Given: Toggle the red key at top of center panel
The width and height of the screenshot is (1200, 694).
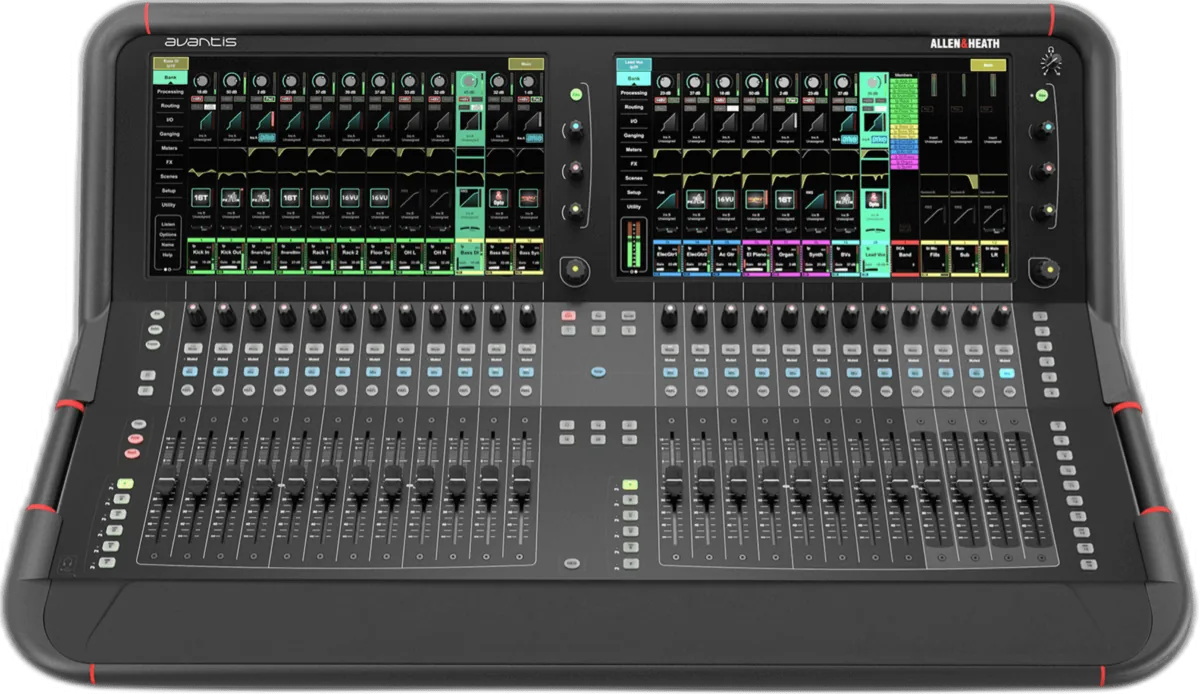Looking at the screenshot, I should tap(569, 316).
